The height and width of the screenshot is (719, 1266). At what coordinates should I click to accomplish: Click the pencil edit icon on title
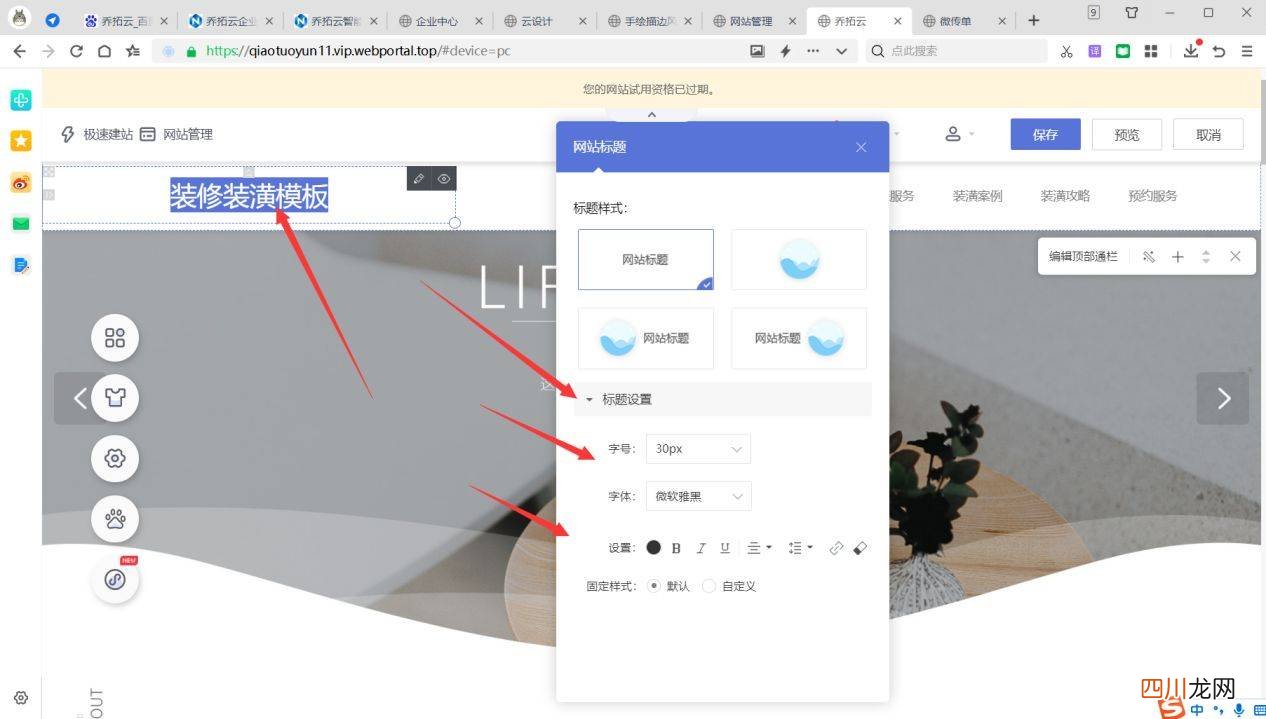pos(419,179)
